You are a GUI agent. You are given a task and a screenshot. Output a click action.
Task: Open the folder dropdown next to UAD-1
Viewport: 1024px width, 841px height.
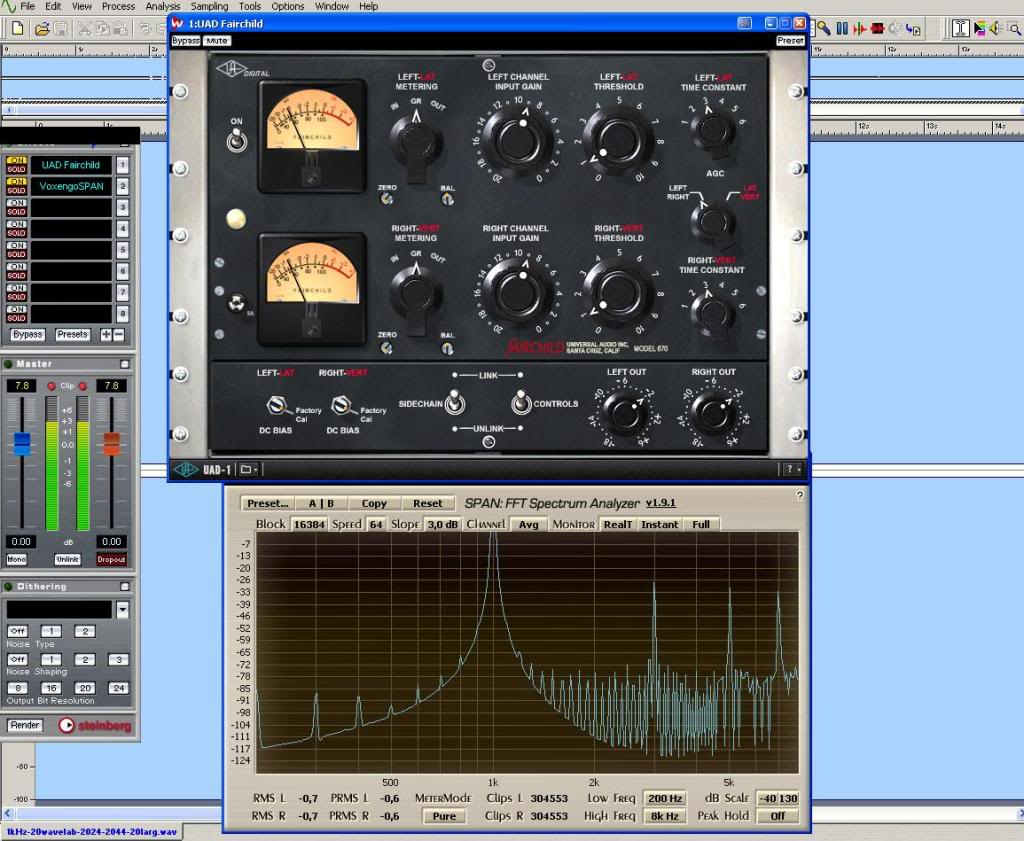point(249,469)
